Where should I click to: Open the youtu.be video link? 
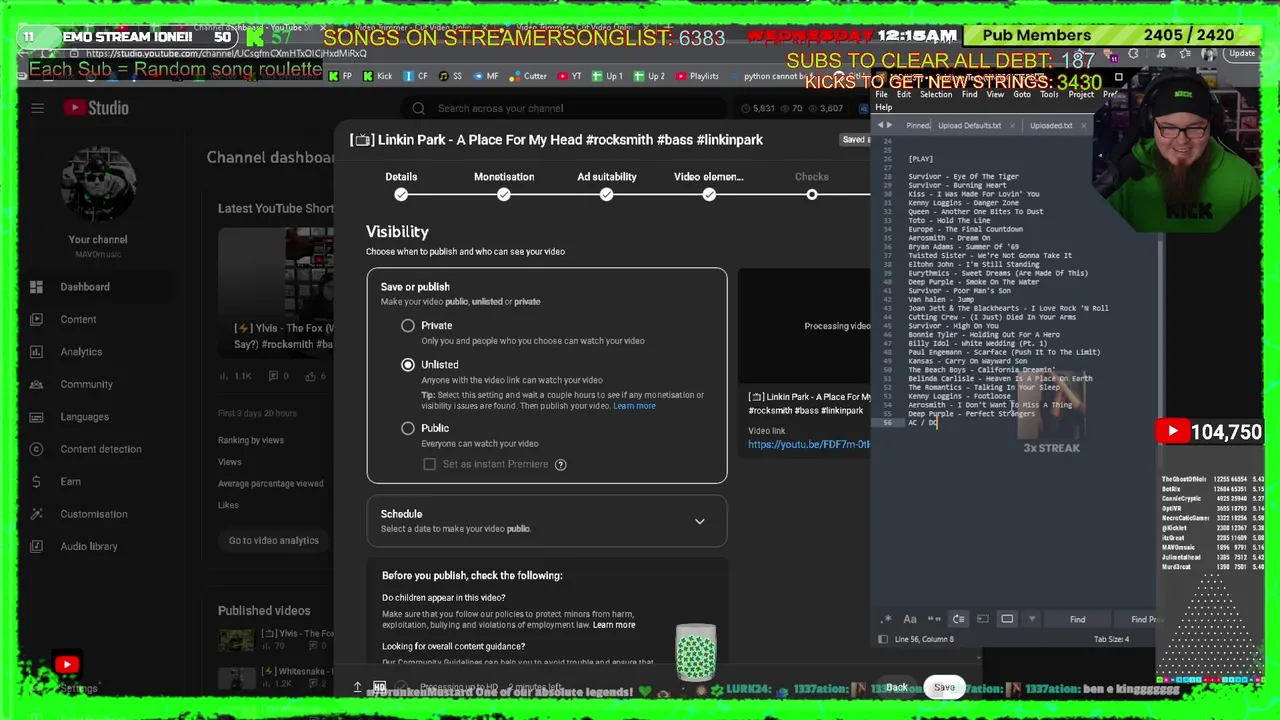809,444
